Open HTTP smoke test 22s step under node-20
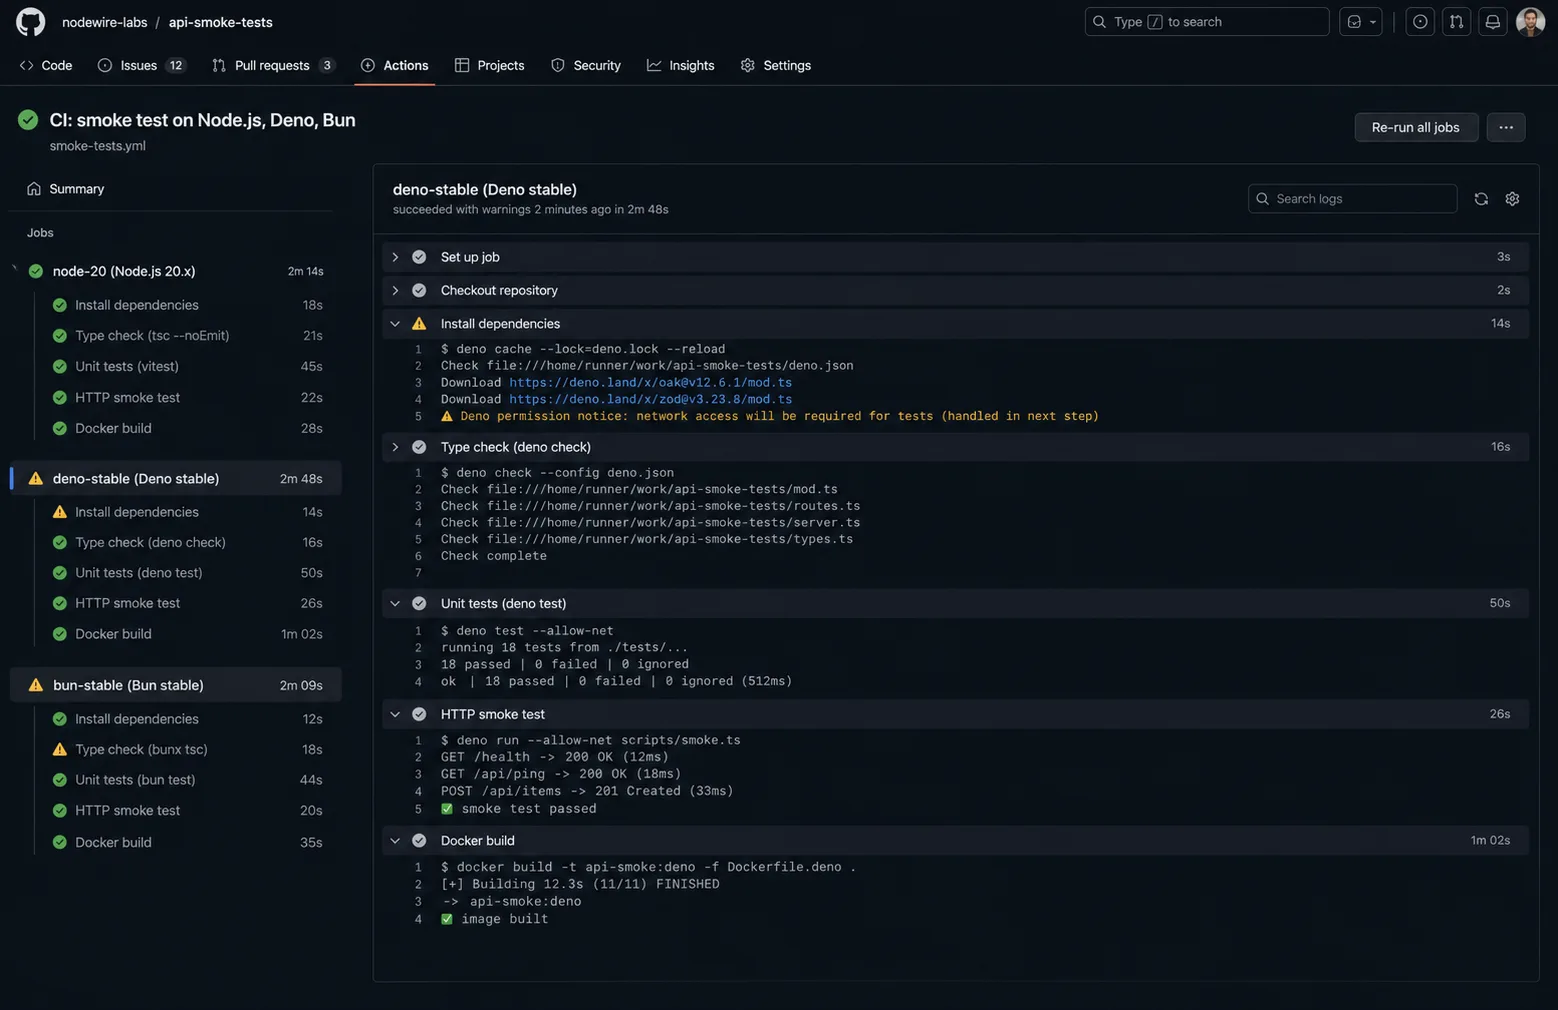Screen dimensions: 1558x1010 [188, 398]
